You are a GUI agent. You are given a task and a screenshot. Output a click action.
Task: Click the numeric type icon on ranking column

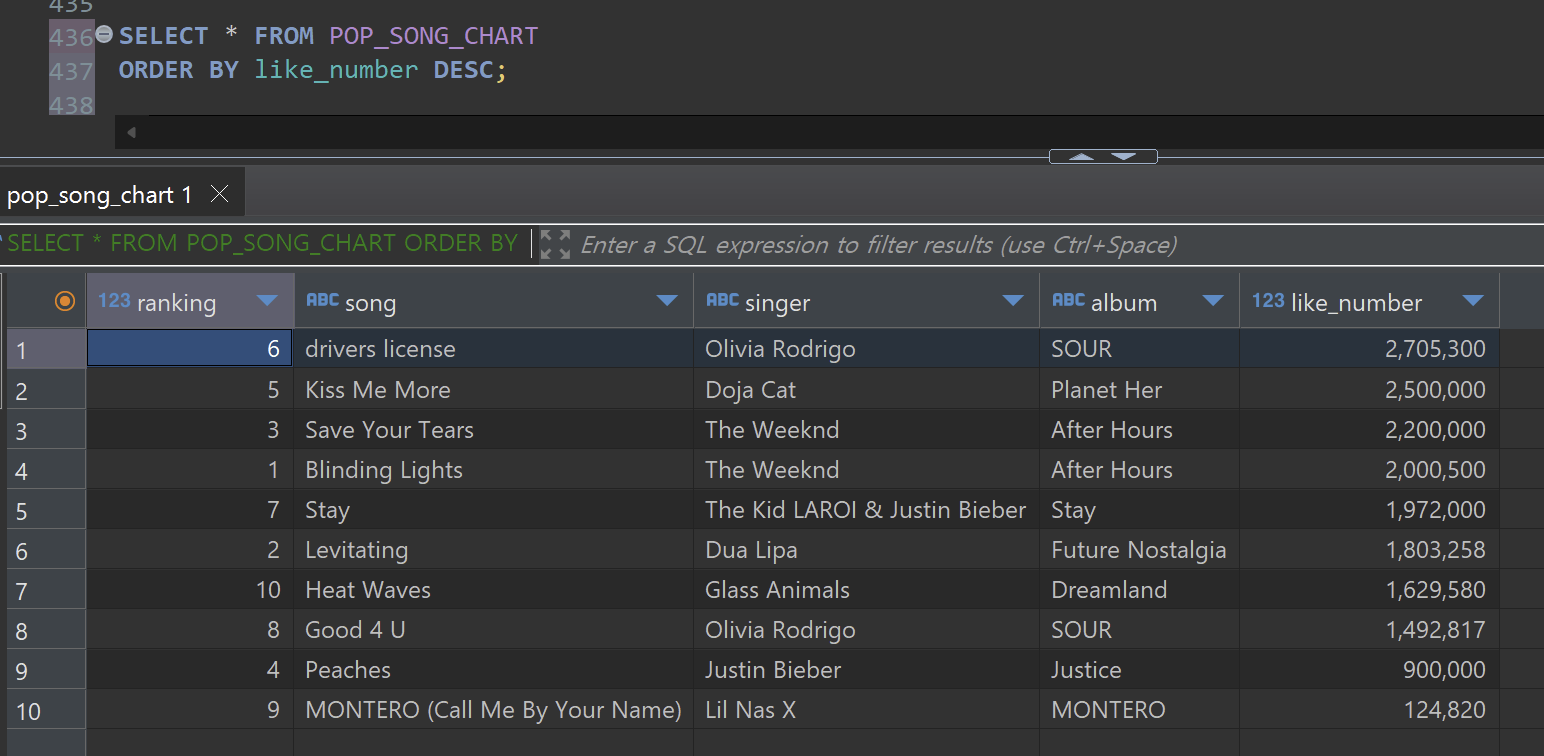tap(114, 300)
